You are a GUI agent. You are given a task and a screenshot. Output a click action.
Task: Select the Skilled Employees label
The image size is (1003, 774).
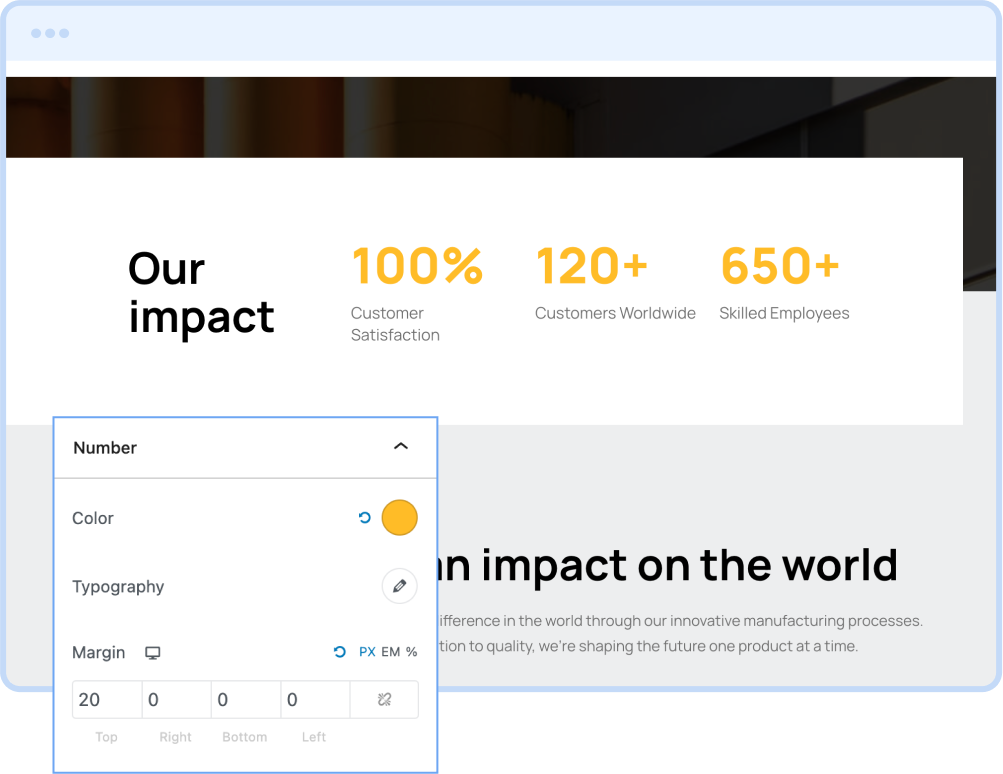pyautogui.click(x=784, y=313)
